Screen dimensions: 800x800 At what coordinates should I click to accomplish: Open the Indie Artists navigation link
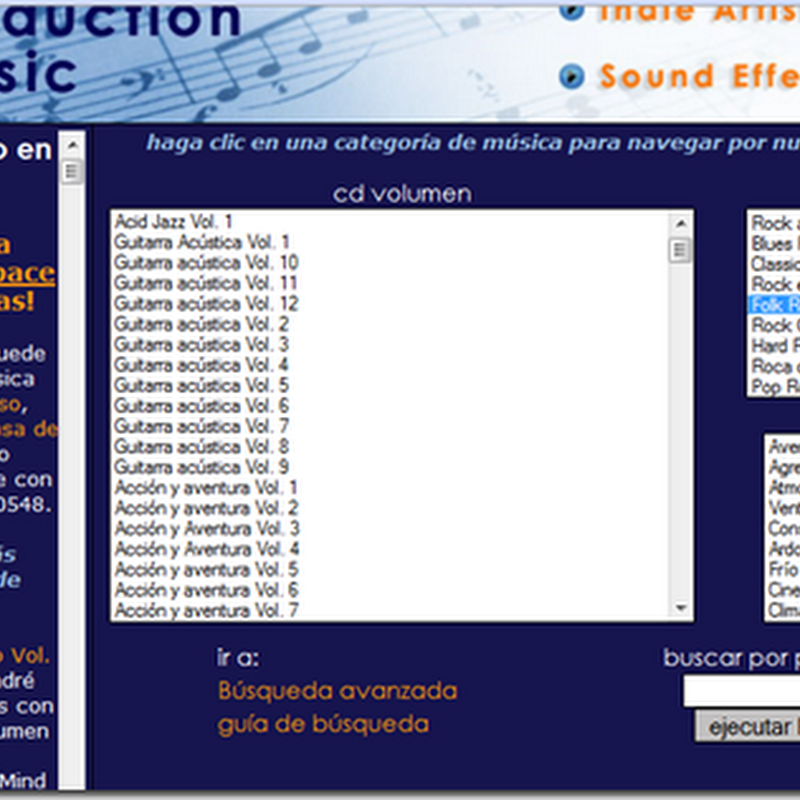(x=700, y=10)
